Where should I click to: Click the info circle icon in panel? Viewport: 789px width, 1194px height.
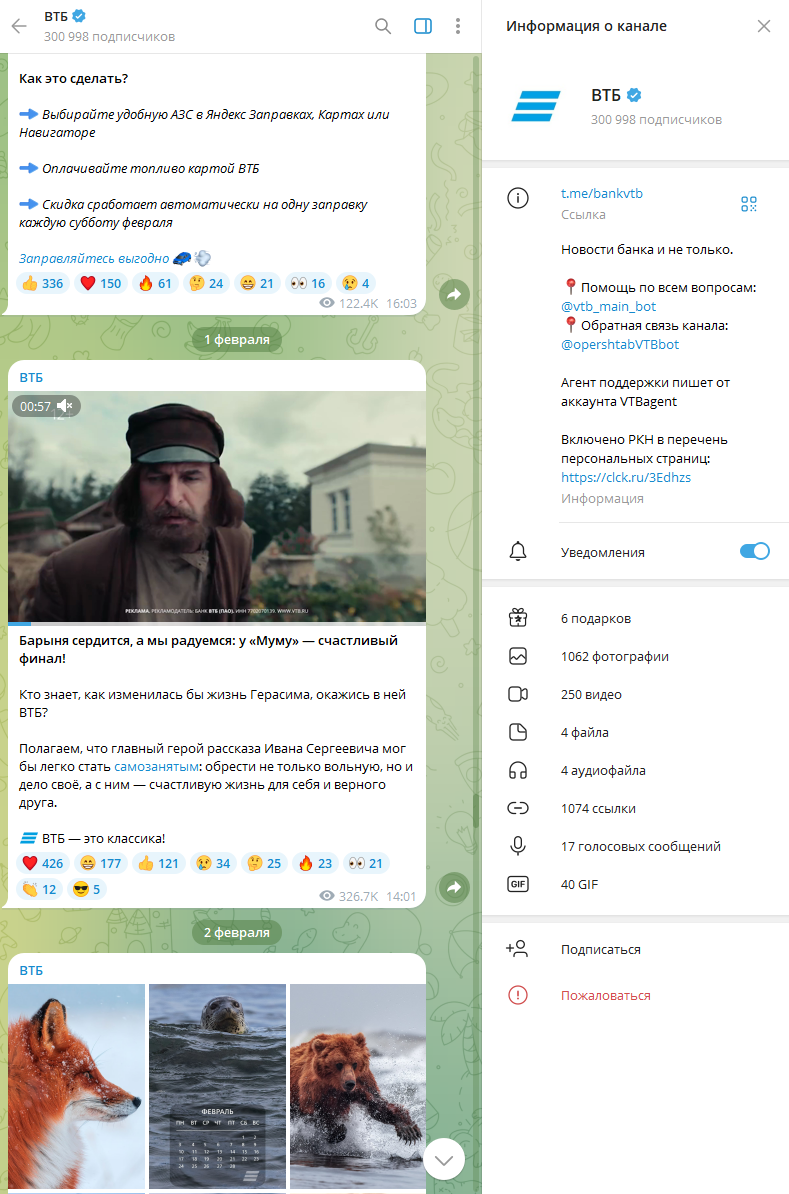tap(518, 199)
